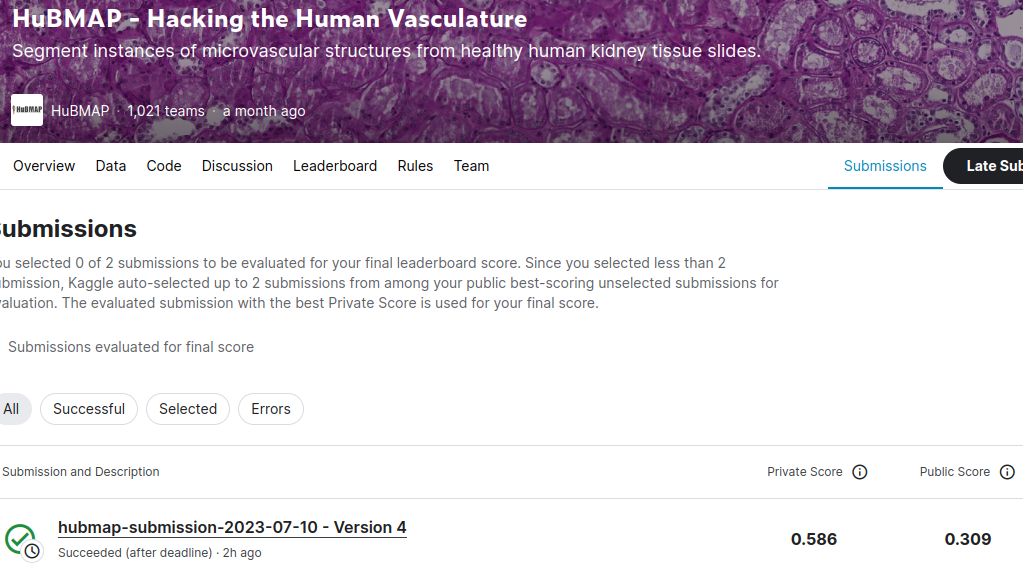Show only Selected submissions
Image resolution: width=1023 pixels, height=576 pixels.
coord(187,408)
